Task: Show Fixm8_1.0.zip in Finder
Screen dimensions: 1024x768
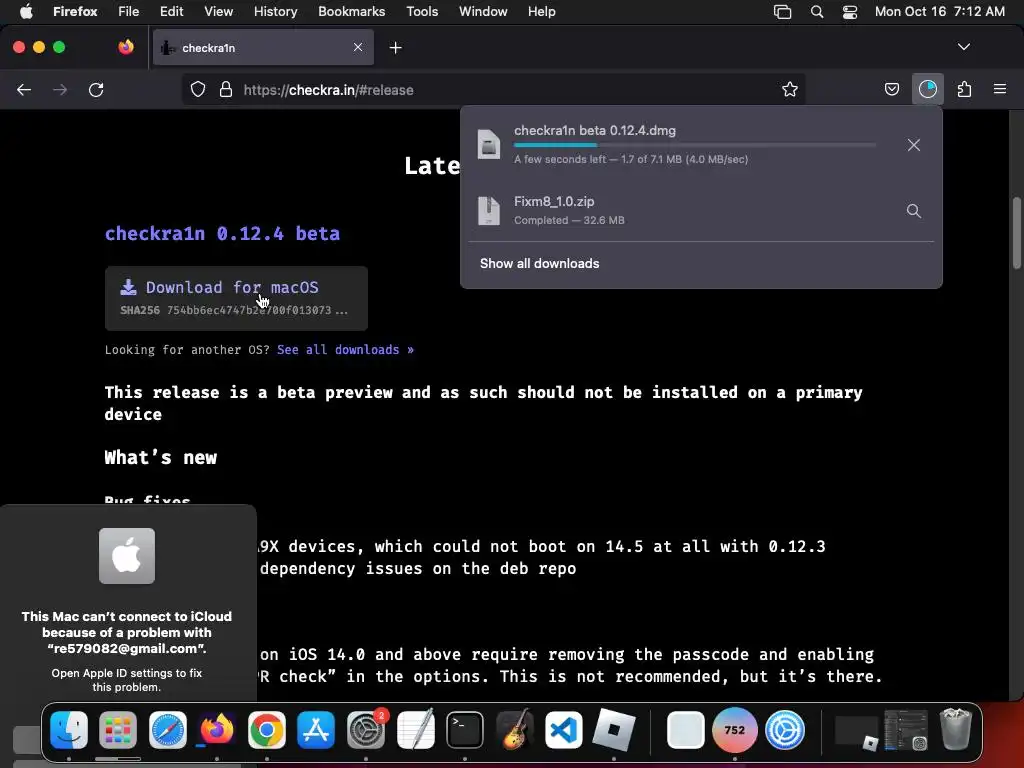Action: coord(914,211)
